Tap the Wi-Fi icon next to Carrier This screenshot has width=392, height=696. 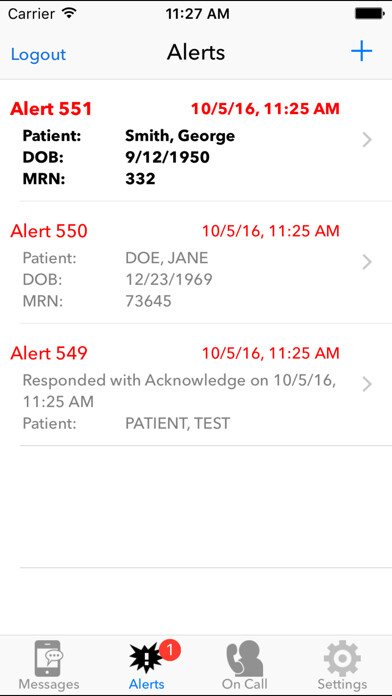coord(69,13)
